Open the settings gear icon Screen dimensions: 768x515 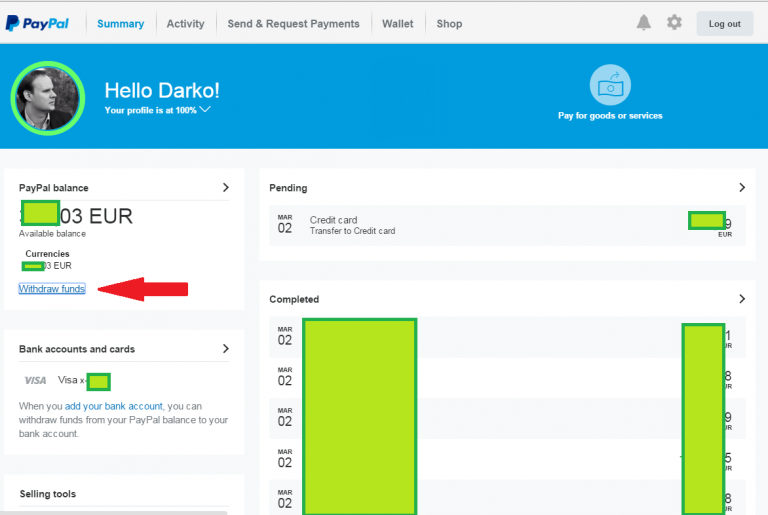point(674,23)
